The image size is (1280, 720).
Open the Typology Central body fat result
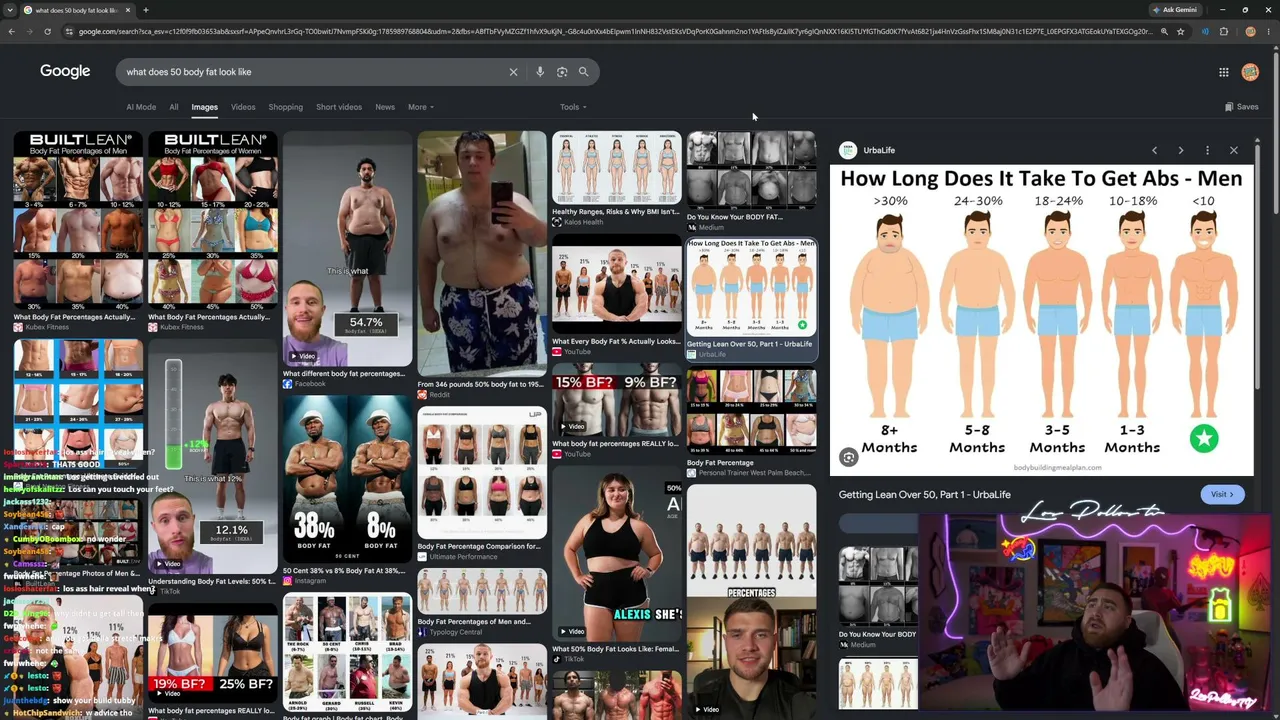coord(482,591)
